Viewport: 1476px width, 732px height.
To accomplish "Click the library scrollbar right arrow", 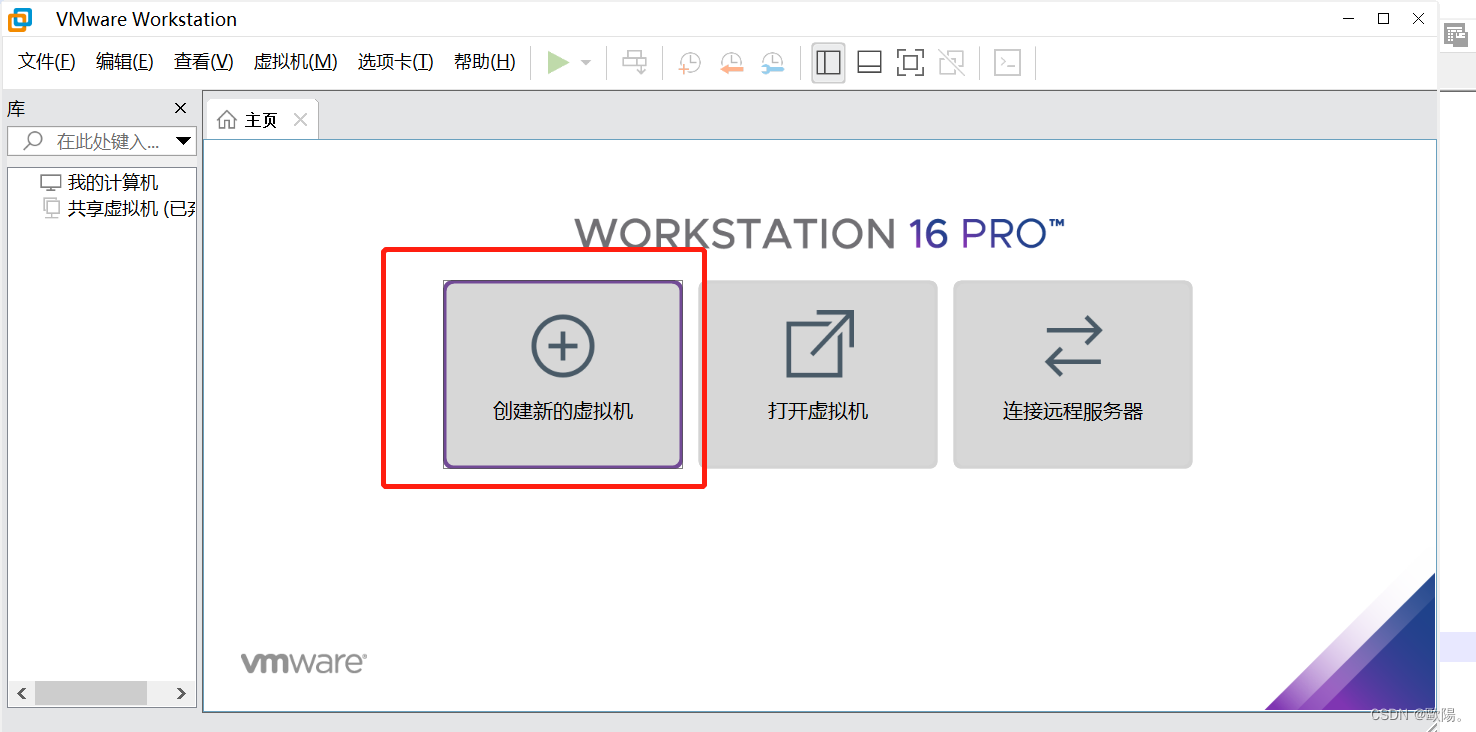I will coord(181,693).
